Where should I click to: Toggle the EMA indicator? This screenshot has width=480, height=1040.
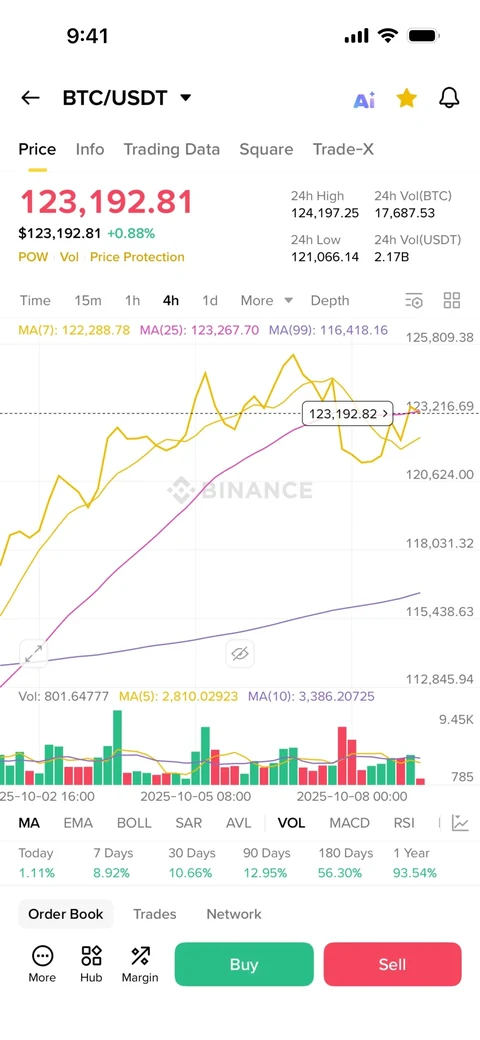[x=78, y=823]
